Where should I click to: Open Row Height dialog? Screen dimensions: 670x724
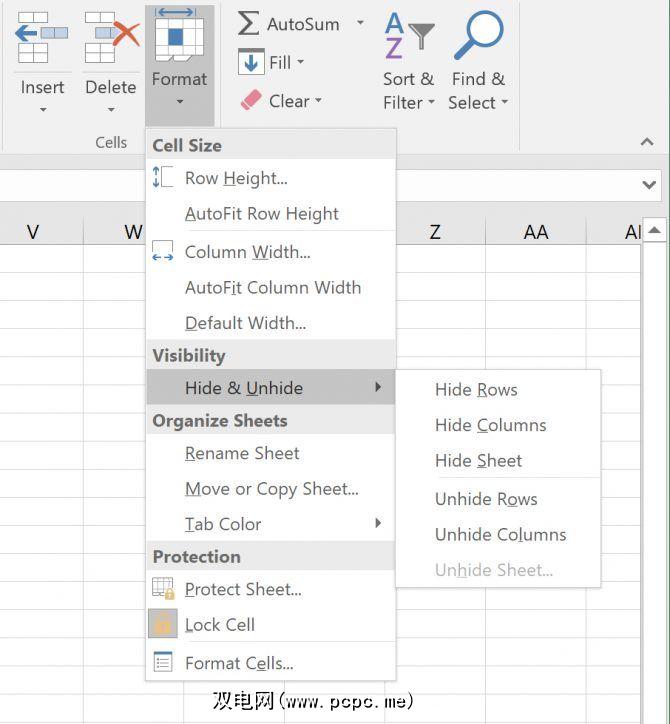point(236,179)
